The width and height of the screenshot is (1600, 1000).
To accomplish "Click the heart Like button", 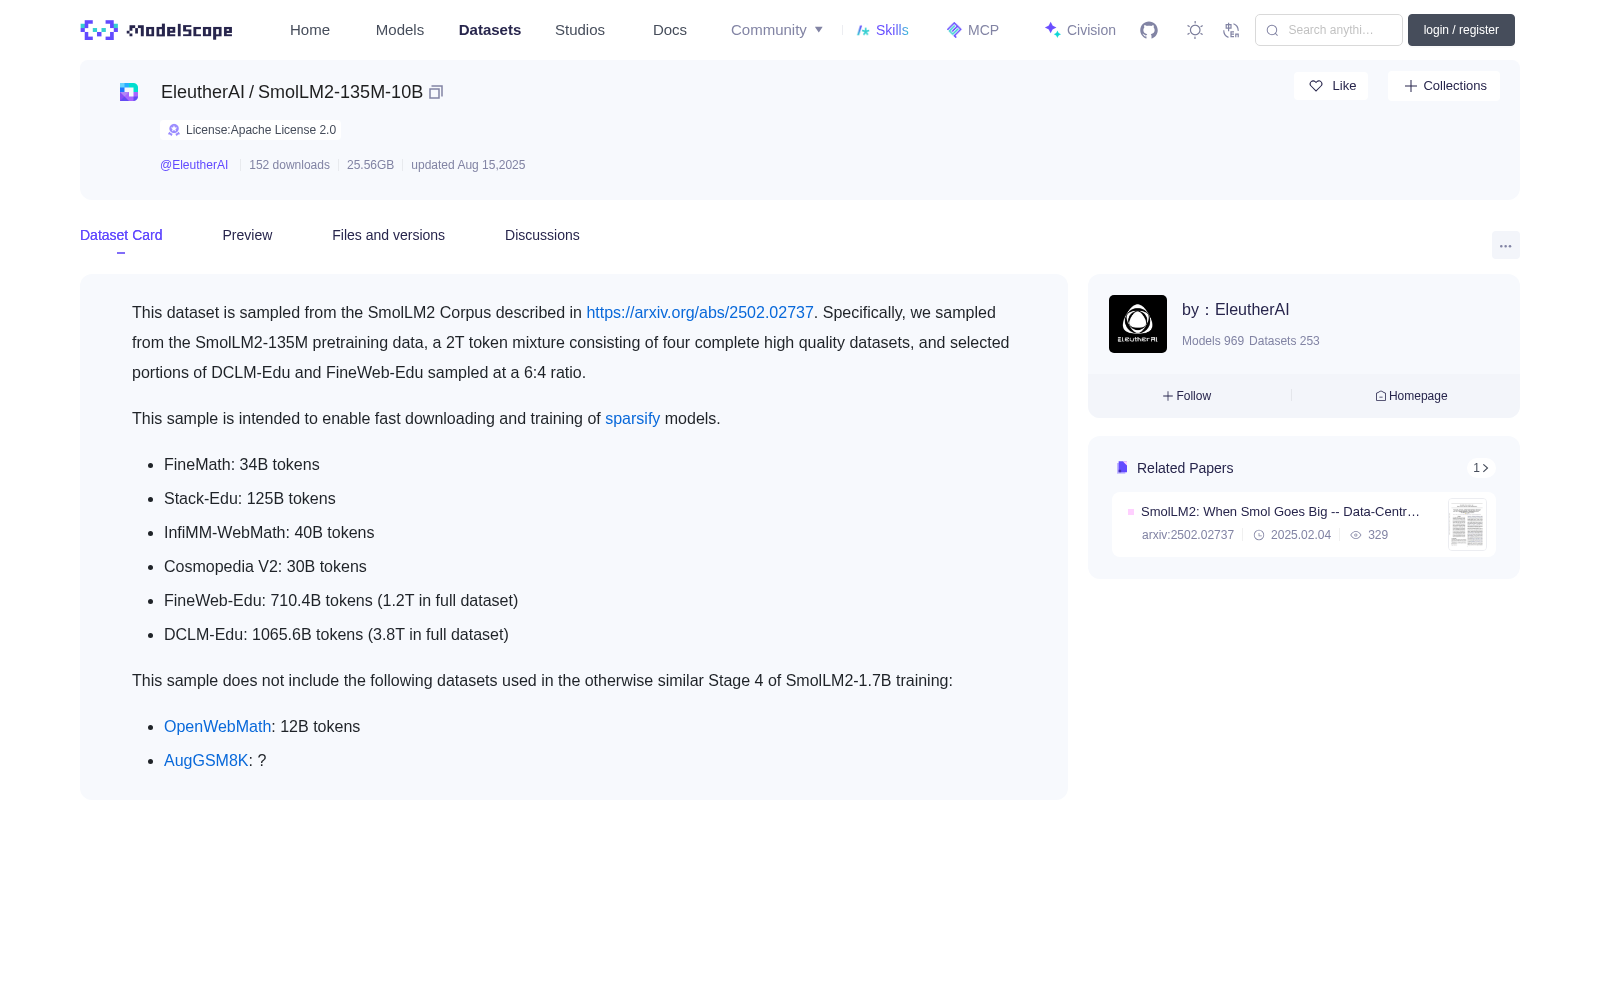I will pyautogui.click(x=1331, y=86).
